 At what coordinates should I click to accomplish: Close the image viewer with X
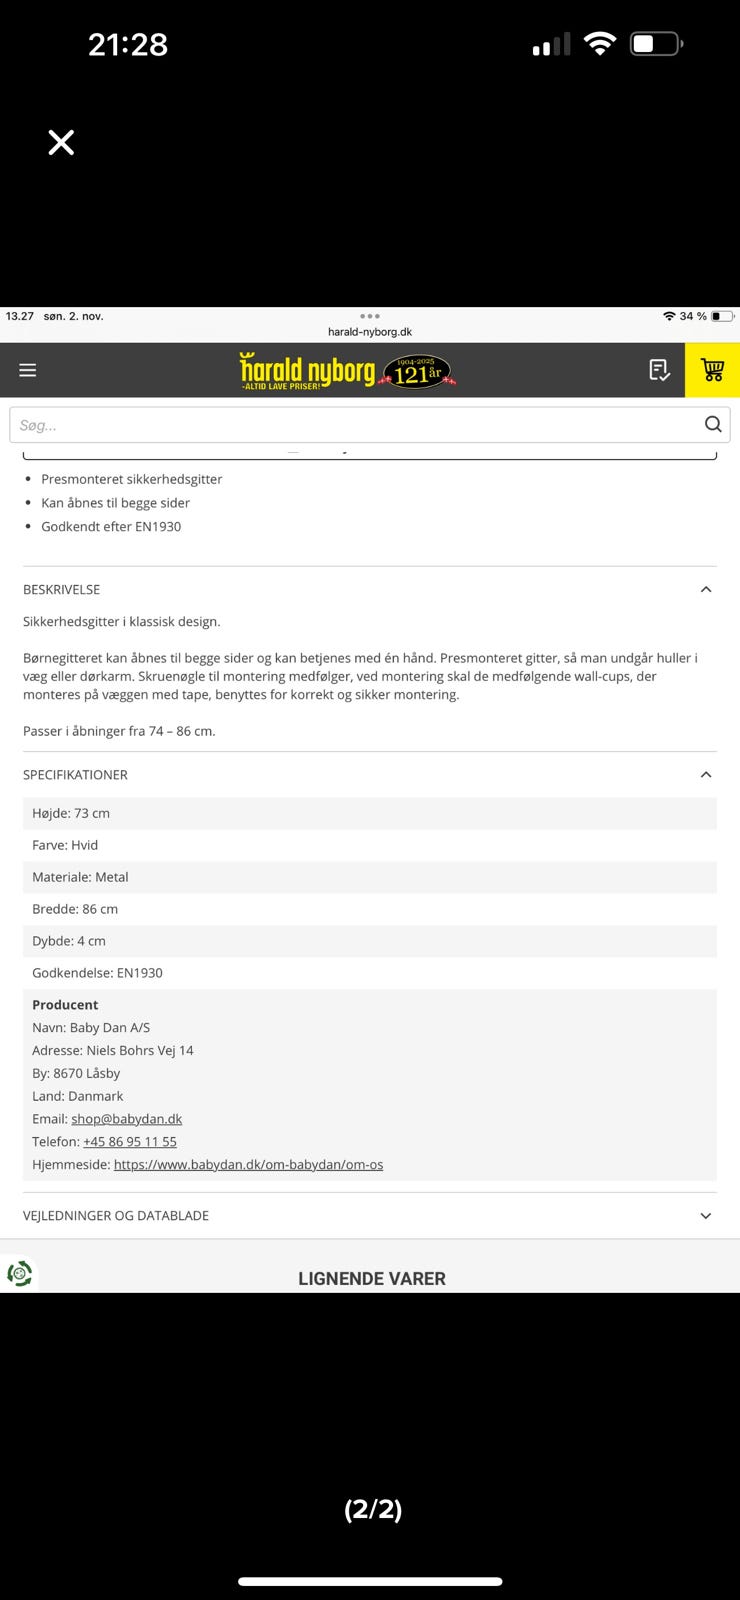(61, 143)
